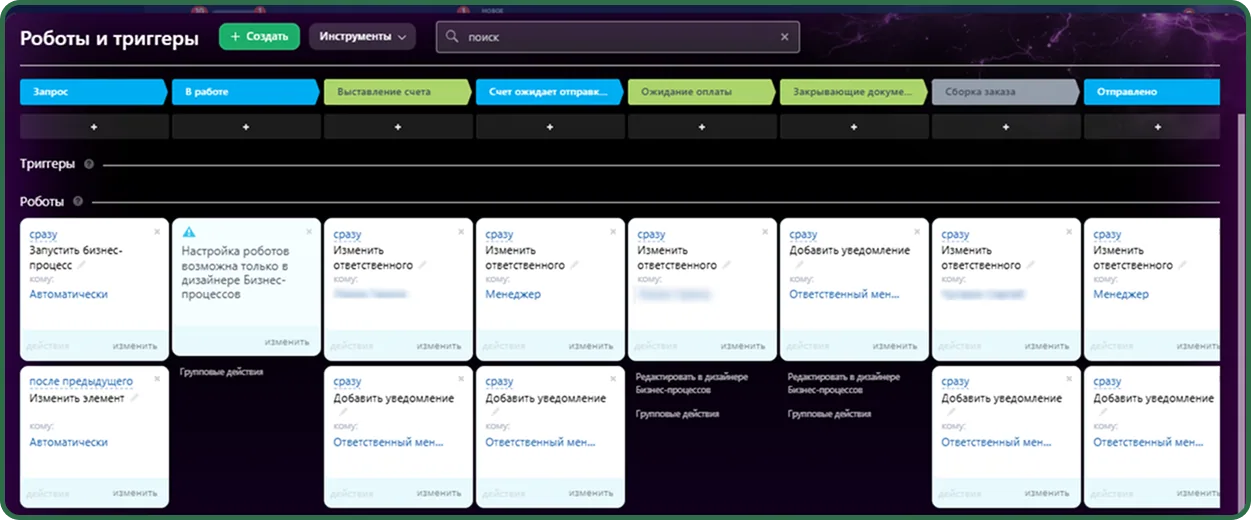Delete Изменить ответственного robot in Выставление счета column
Image resolution: width=1251 pixels, height=520 pixels.
(461, 231)
